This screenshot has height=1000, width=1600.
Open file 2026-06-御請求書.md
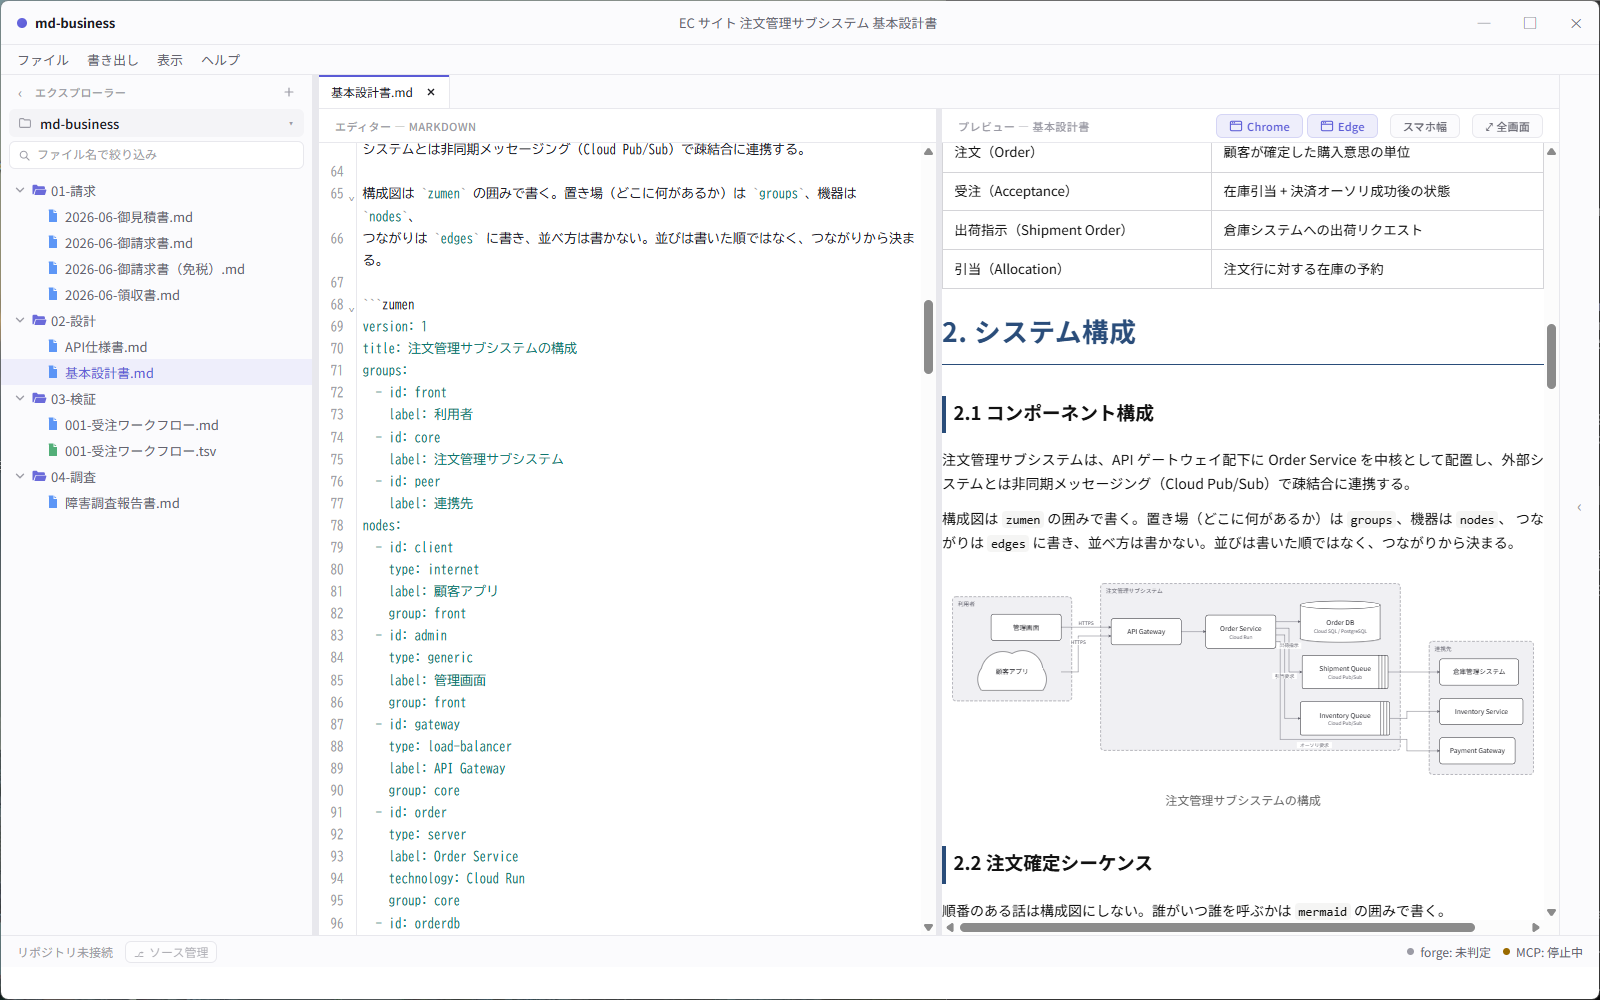click(x=128, y=243)
